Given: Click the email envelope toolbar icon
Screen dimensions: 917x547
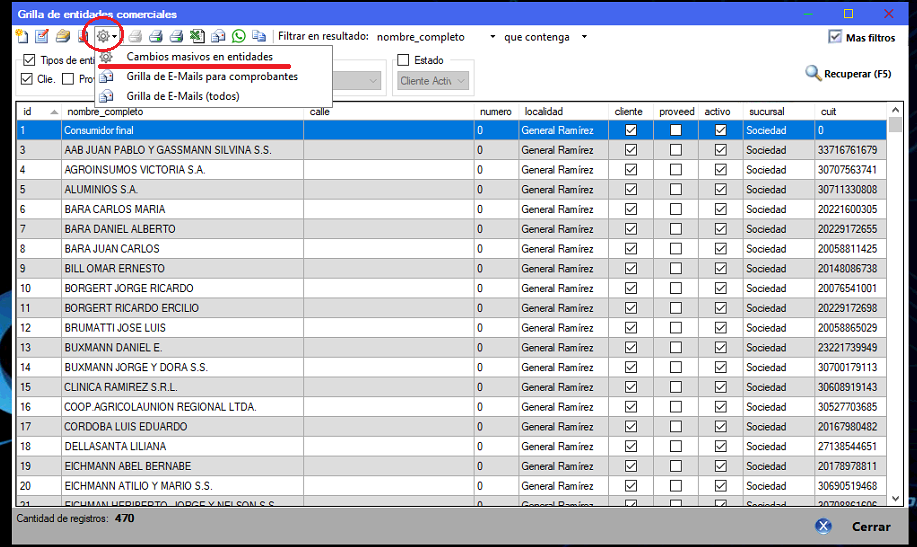Looking at the screenshot, I should pos(218,37).
